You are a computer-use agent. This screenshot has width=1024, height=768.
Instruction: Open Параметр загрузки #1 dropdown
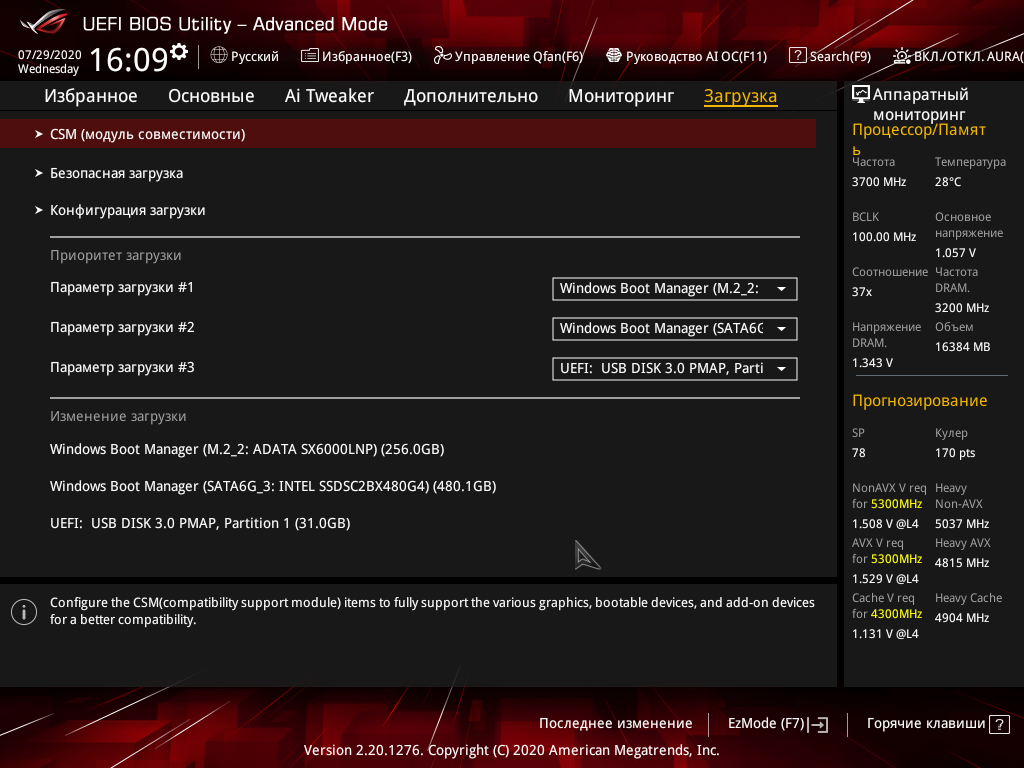[x=675, y=289]
